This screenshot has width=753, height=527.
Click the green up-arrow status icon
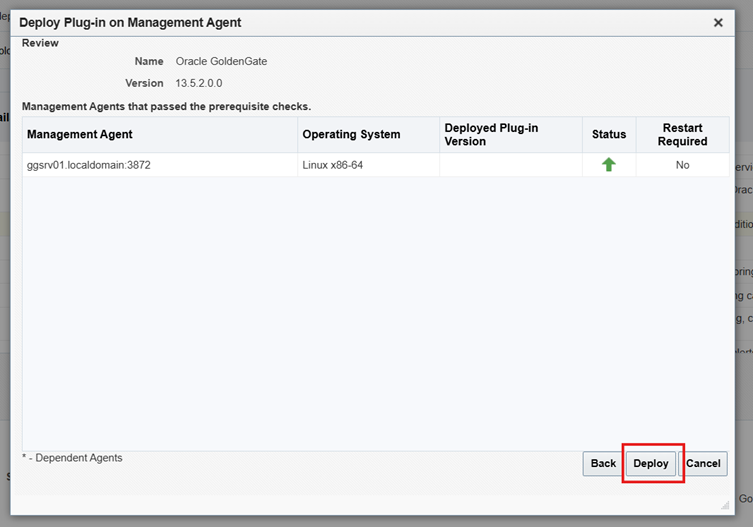coord(608,165)
